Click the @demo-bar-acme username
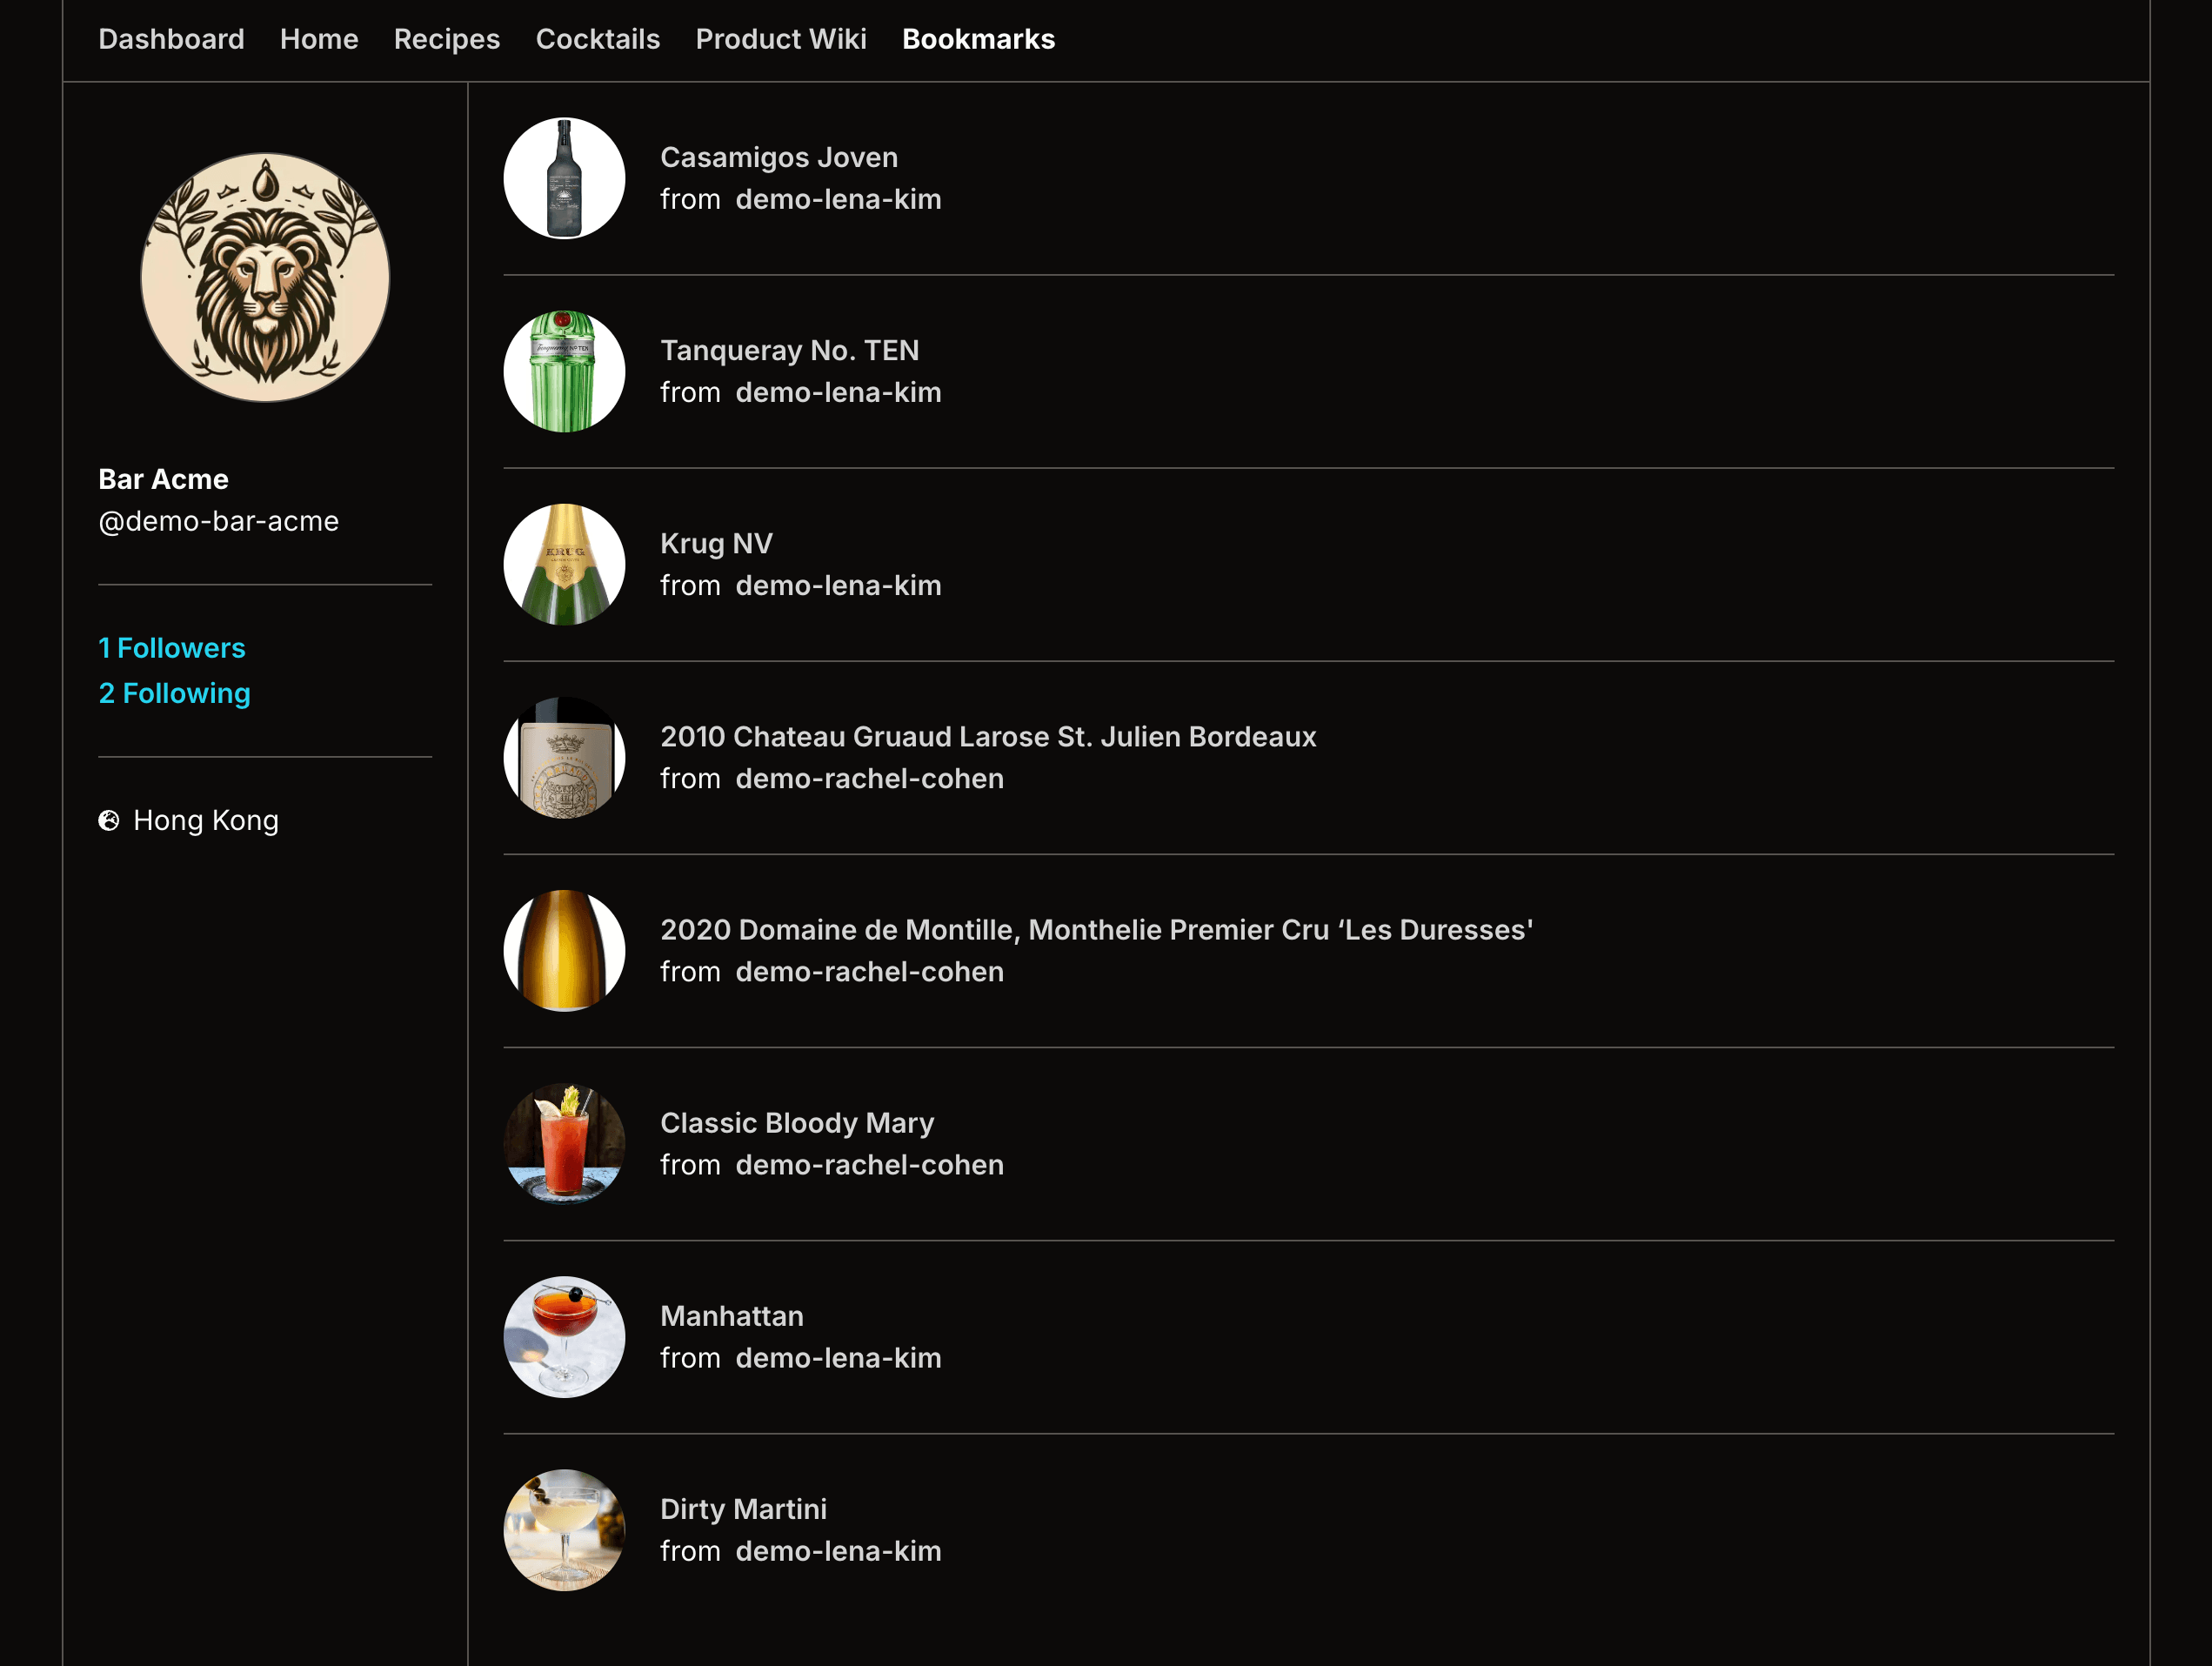The image size is (2212, 1666). pos(218,520)
